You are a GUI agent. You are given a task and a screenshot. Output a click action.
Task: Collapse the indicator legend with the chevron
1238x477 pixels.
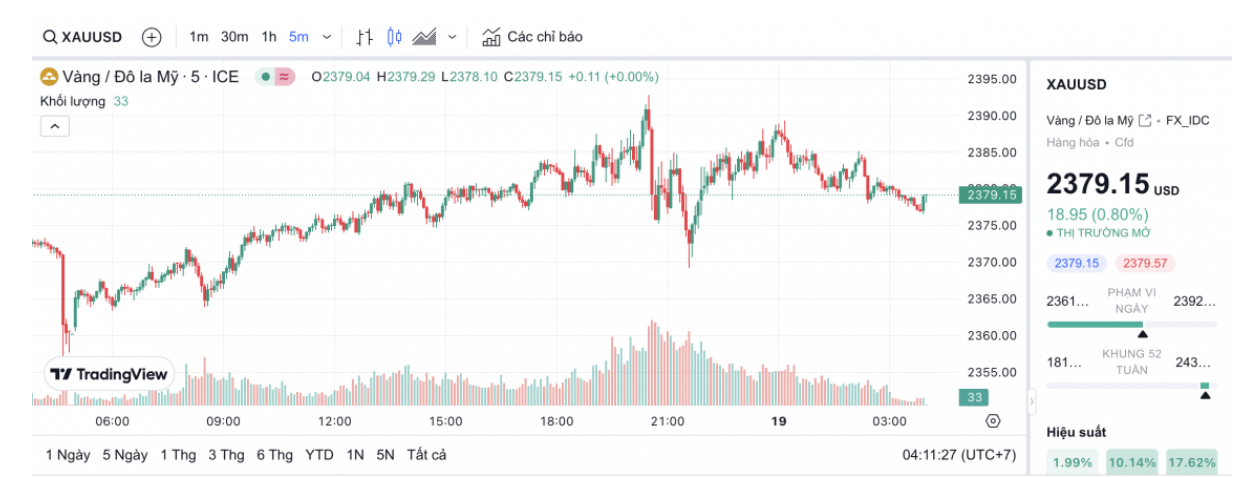click(x=54, y=126)
